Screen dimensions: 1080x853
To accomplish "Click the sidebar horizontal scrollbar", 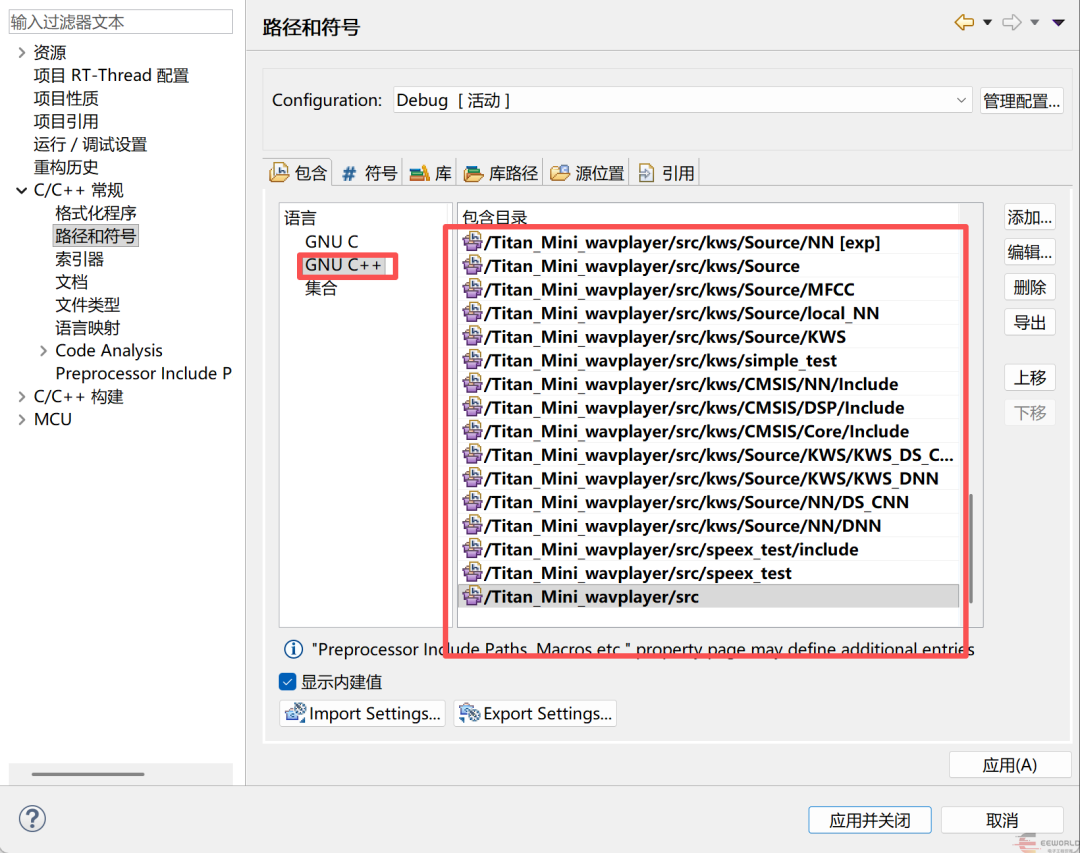I will coord(88,774).
